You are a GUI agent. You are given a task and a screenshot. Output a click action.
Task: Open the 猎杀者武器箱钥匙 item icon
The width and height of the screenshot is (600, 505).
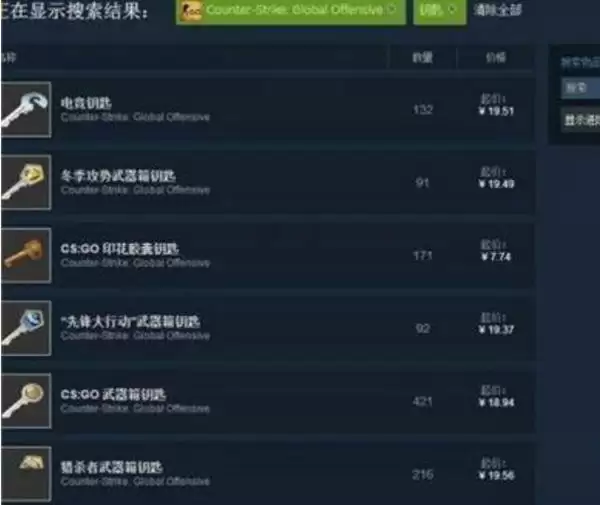click(x=26, y=474)
